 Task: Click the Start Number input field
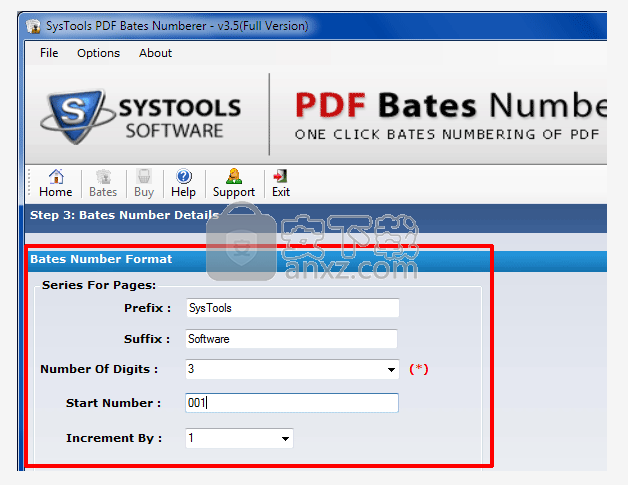(292, 402)
